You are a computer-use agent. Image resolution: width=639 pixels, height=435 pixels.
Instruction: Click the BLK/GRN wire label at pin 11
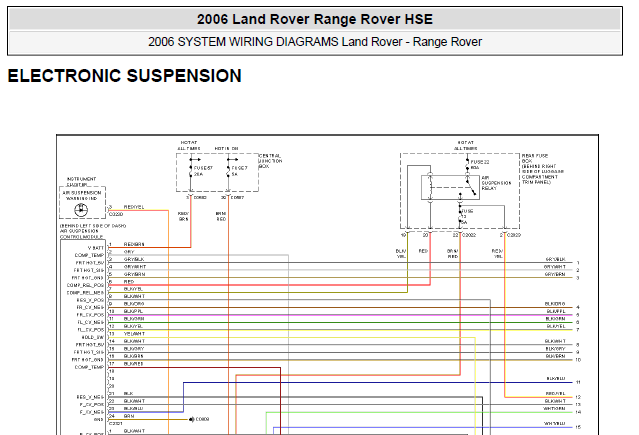pyautogui.click(x=134, y=318)
